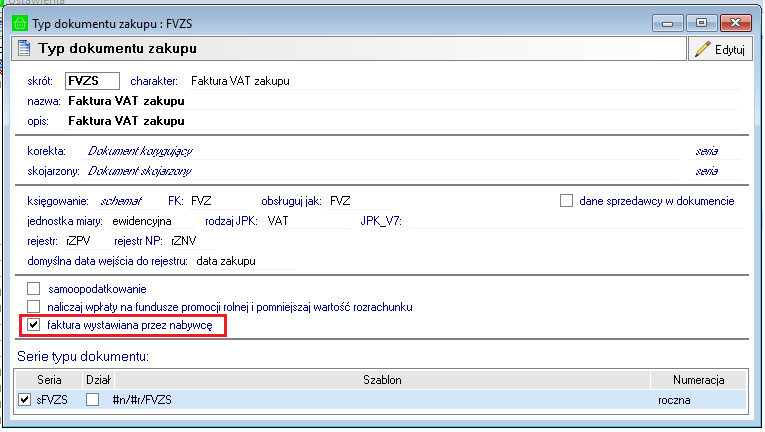Click the skrót field containing FVZS
The height and width of the screenshot is (432, 765).
(x=92, y=81)
